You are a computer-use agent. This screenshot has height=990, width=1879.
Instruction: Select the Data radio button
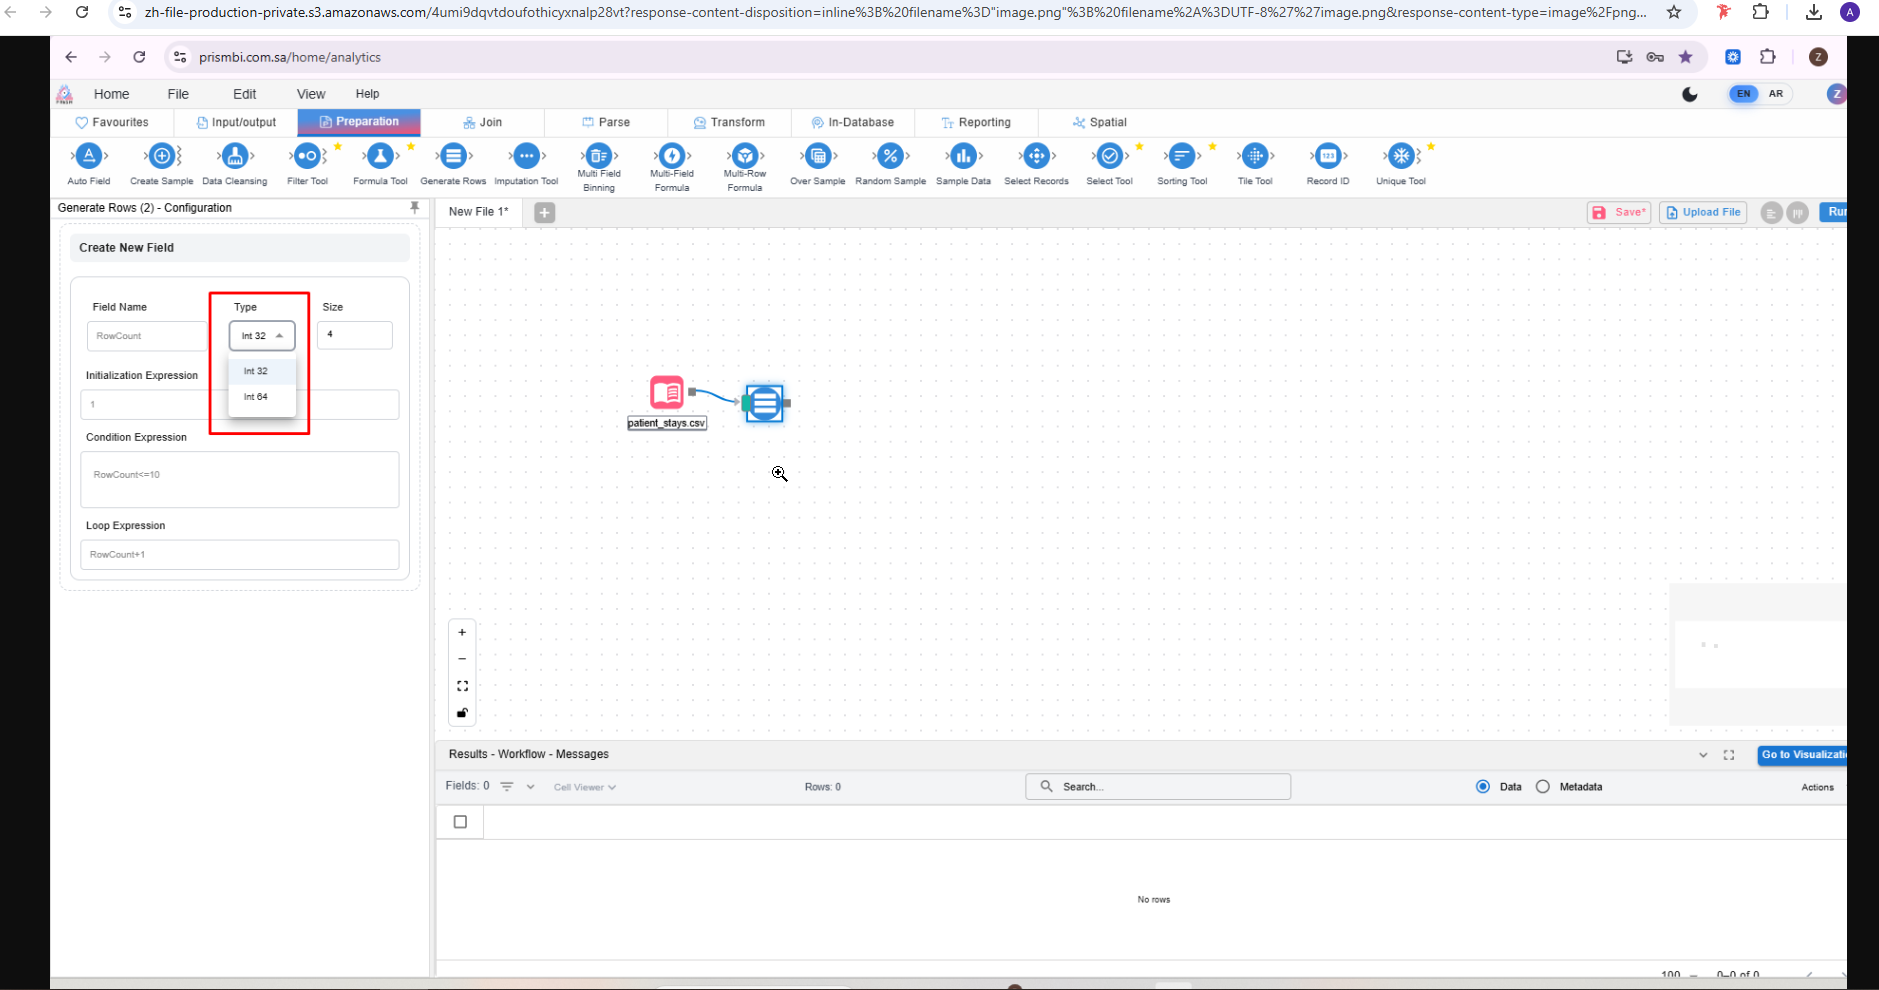coord(1483,787)
